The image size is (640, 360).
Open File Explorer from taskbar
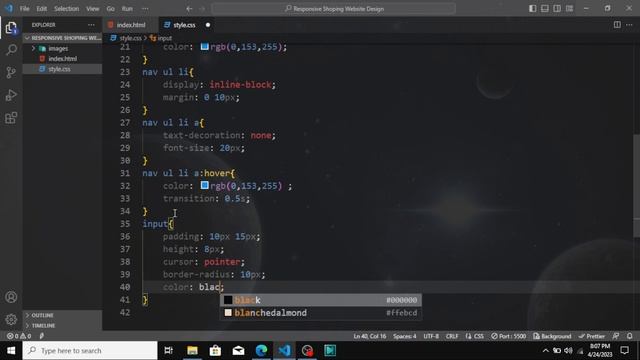tap(192, 350)
